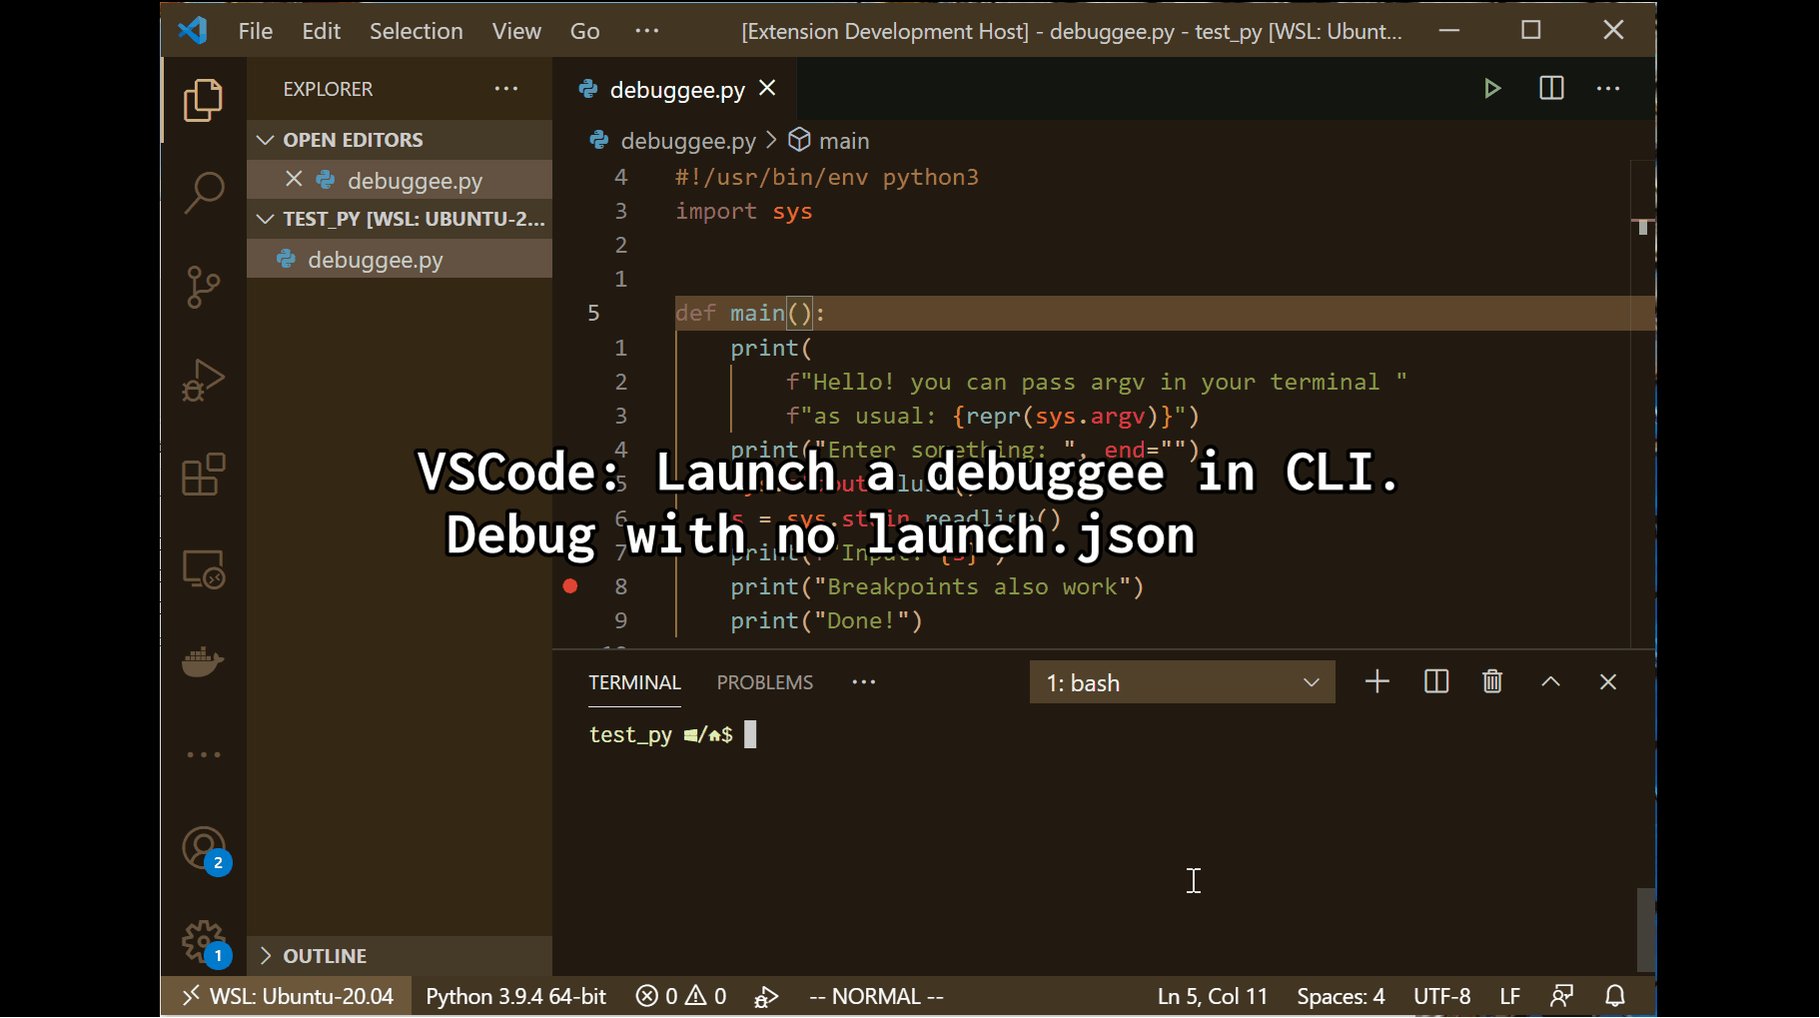Select the debuggee.py editor tab
Viewport: 1820px width, 1018px height.
[x=677, y=89]
